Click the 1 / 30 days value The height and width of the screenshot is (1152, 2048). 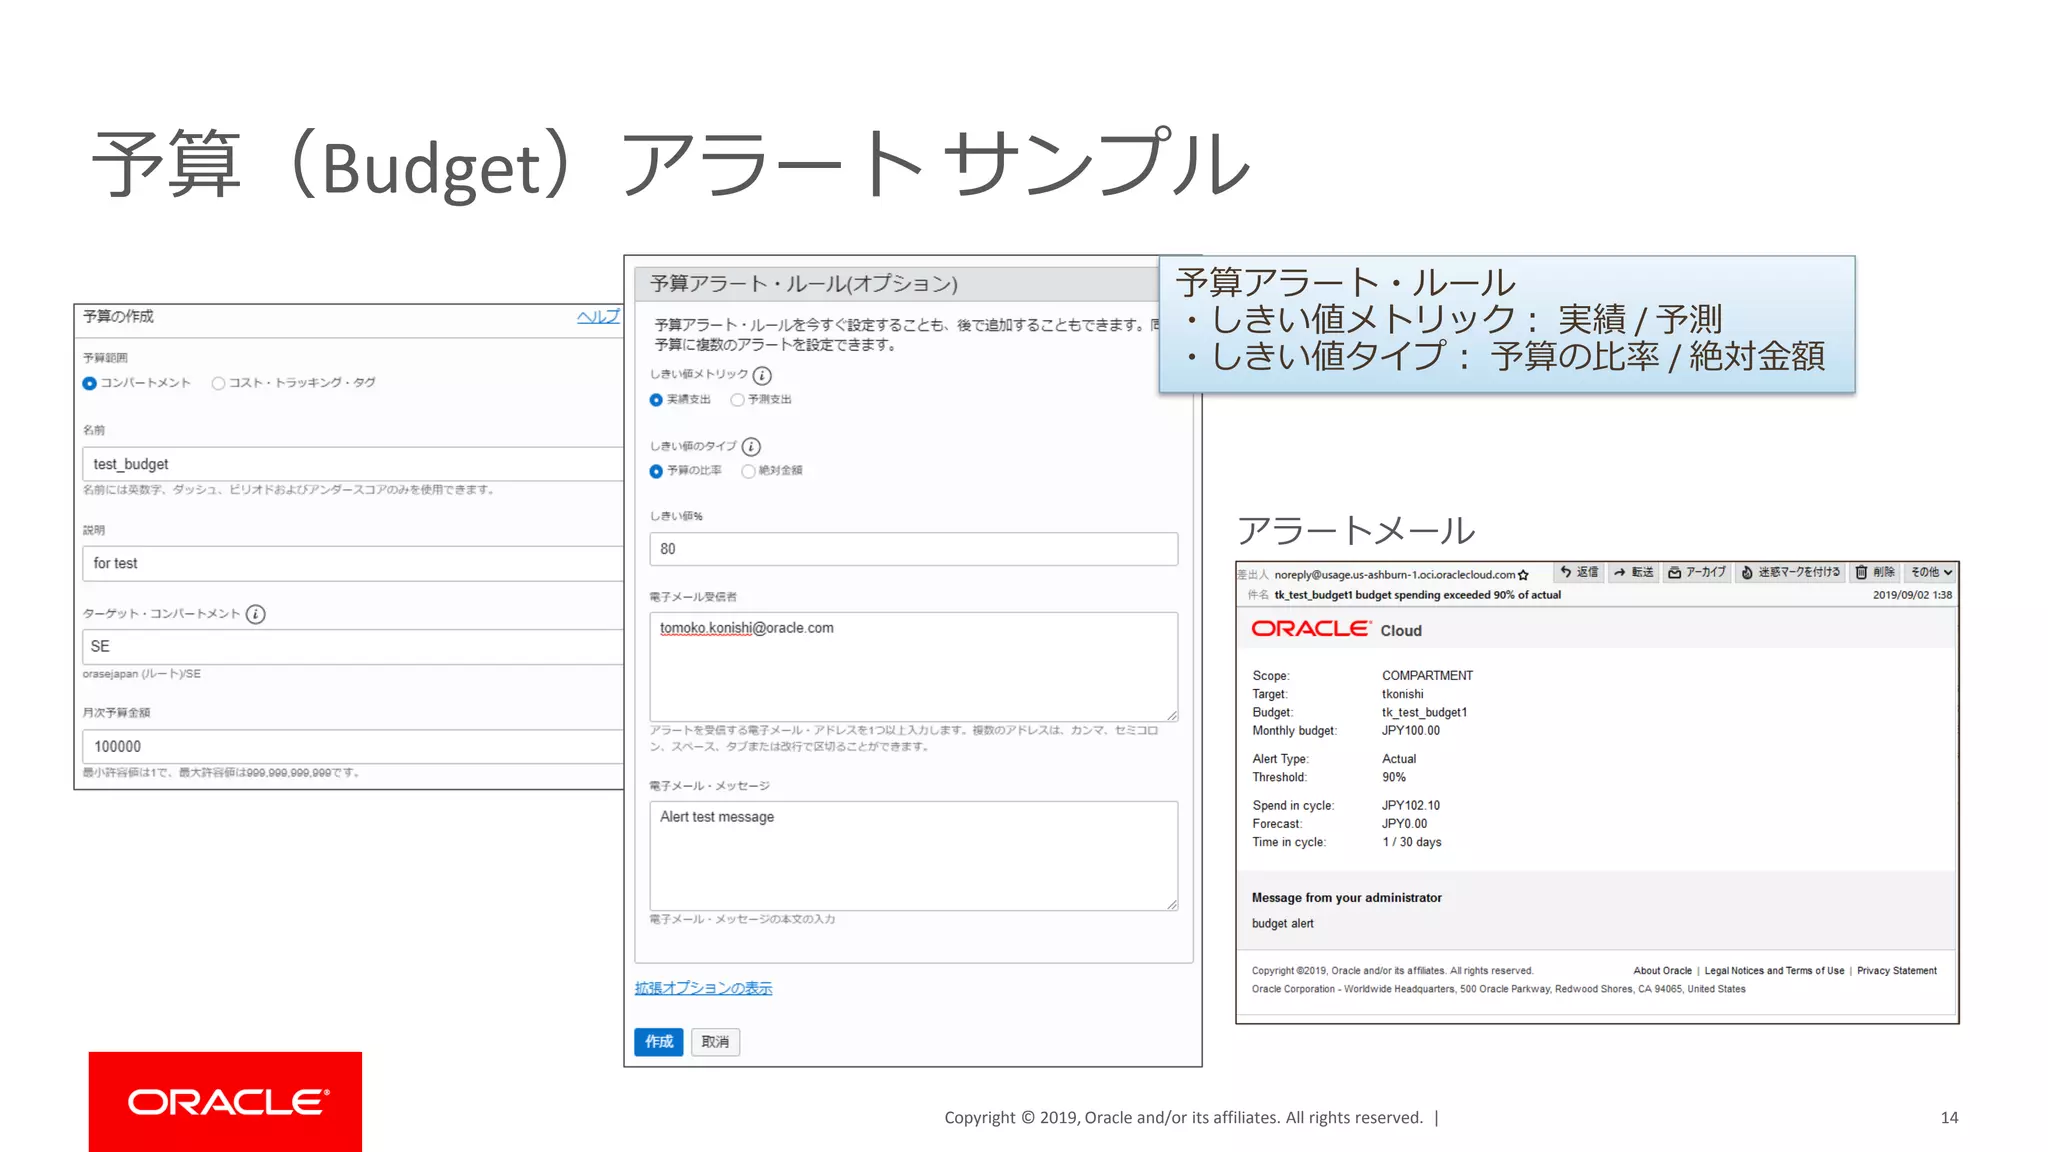tap(1412, 843)
